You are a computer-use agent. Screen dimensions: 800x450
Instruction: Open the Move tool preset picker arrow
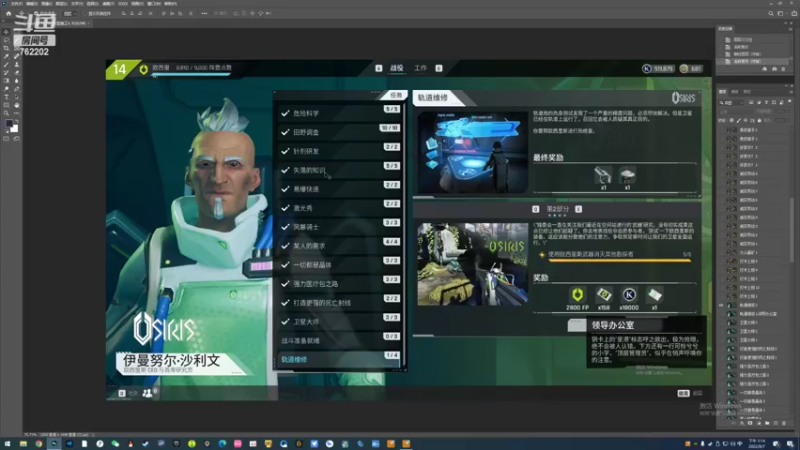click(28, 14)
